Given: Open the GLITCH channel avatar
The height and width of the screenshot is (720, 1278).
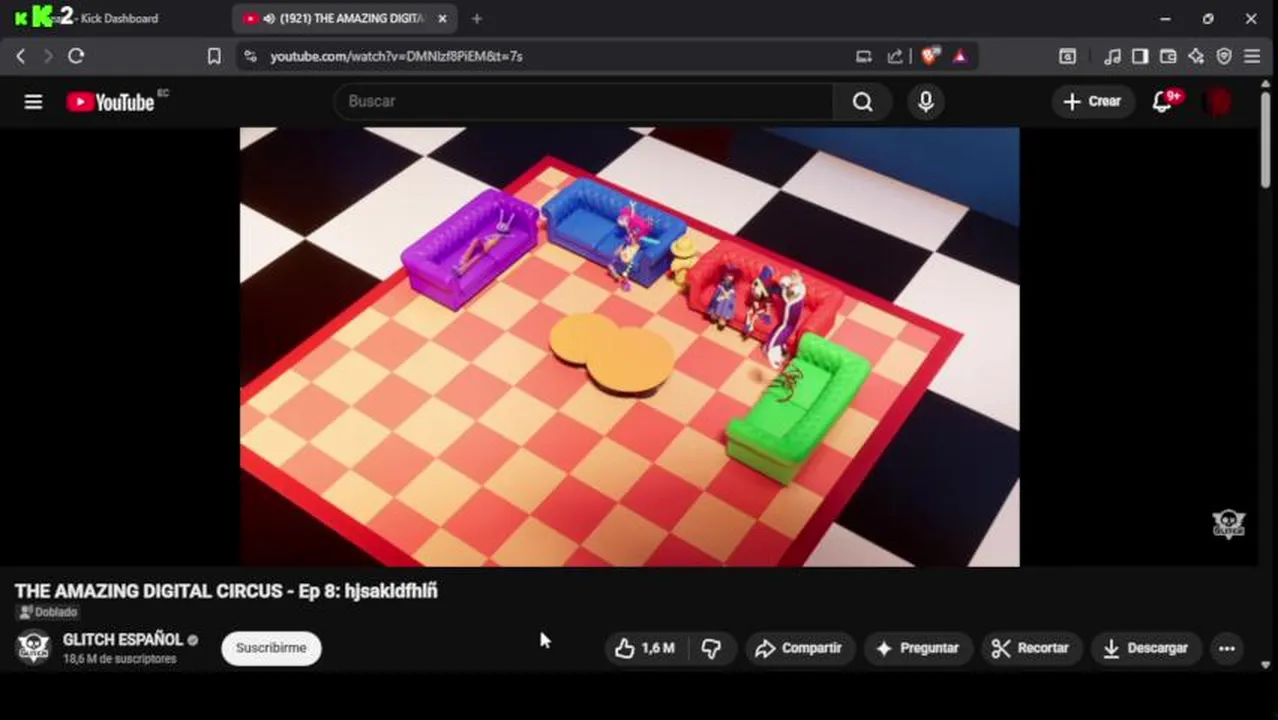Looking at the screenshot, I should pyautogui.click(x=33, y=648).
